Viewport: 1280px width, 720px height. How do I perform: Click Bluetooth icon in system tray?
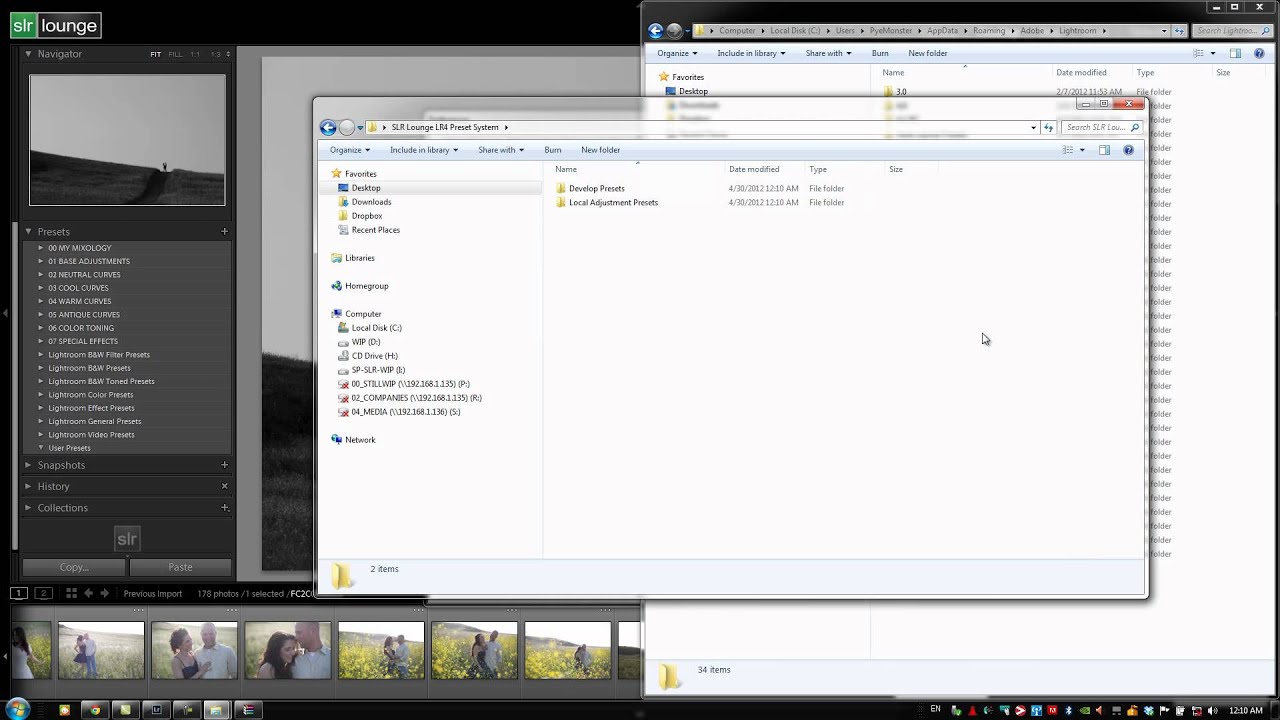(1068, 710)
